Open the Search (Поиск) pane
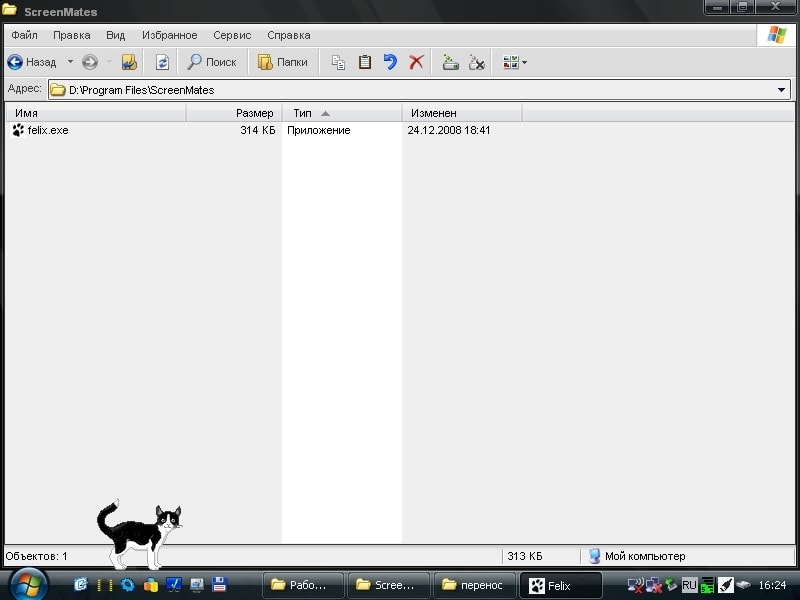Screen dimensions: 800x600 coord(212,62)
